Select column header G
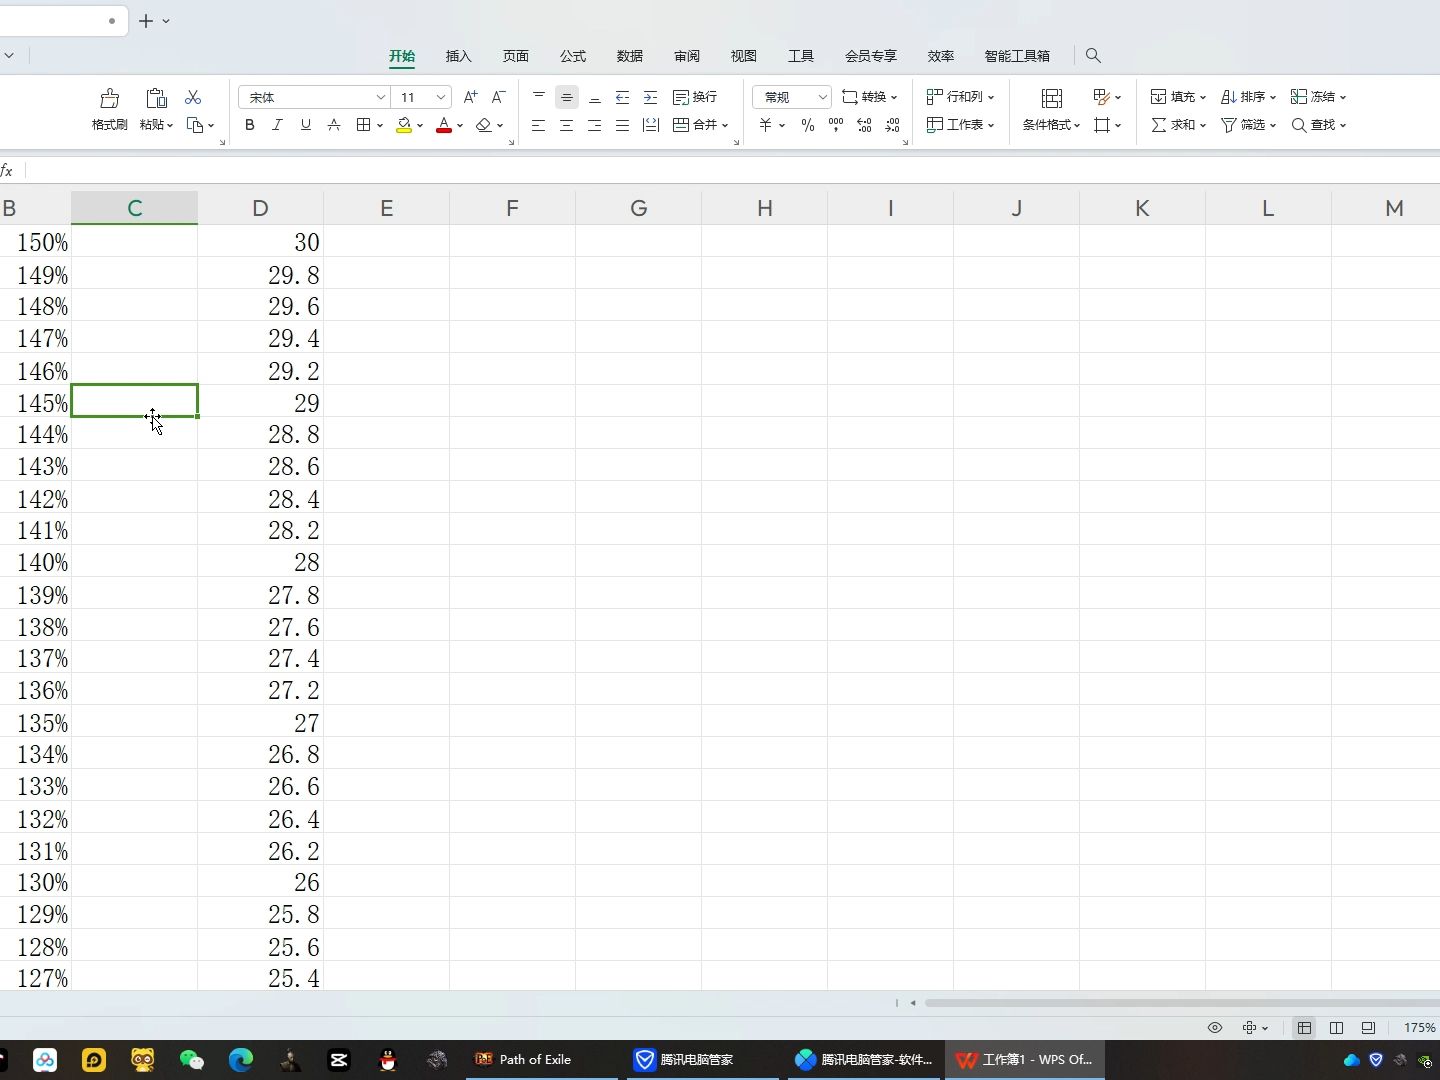Screen dimensions: 1440x1080 (638, 208)
